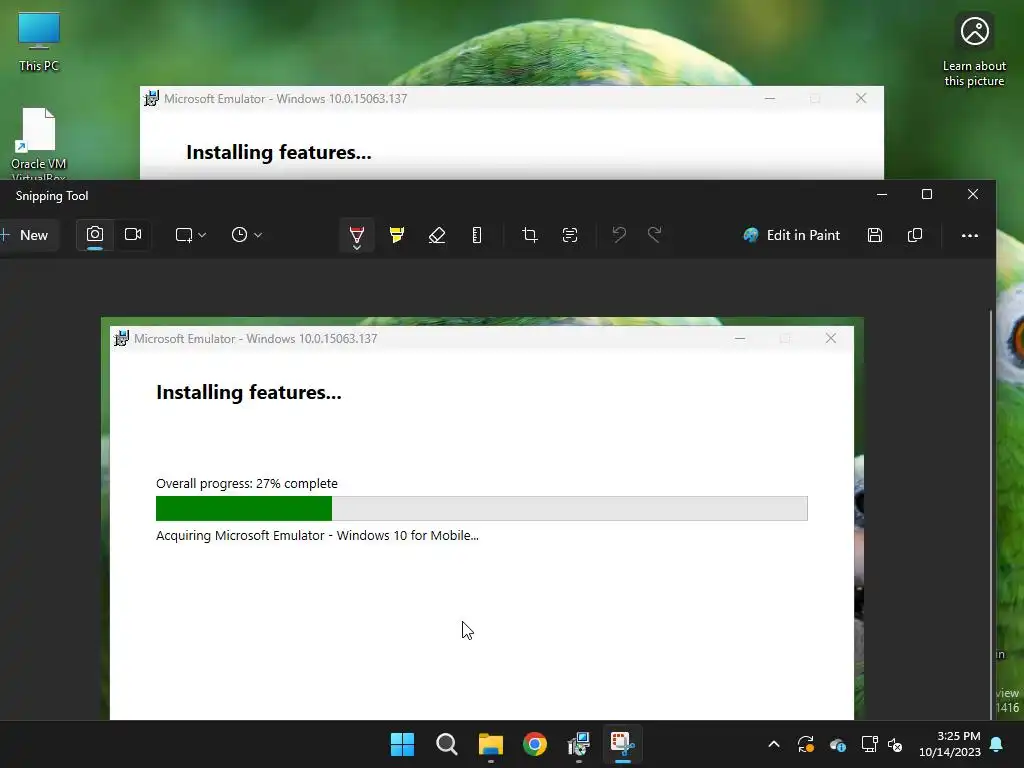The width and height of the screenshot is (1024, 768).
Task: Close the Snipping Tool window
Action: (973, 195)
